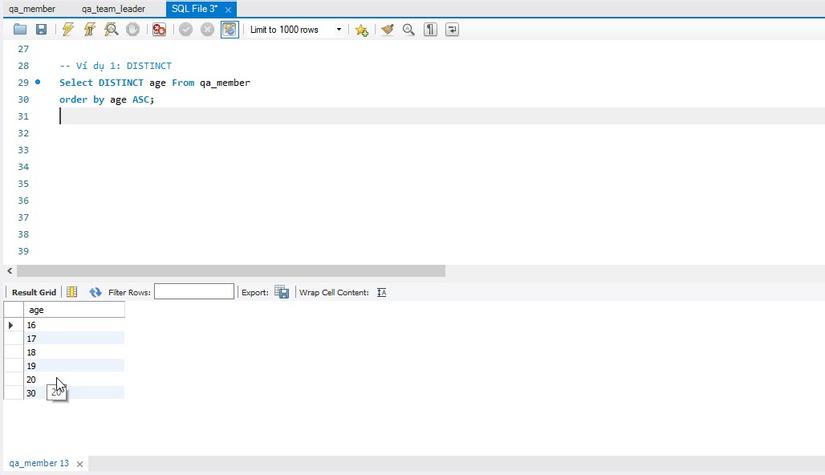This screenshot has height=475, width=825.
Task: Toggle Wrap Cell Content icon
Action: pyautogui.click(x=381, y=292)
